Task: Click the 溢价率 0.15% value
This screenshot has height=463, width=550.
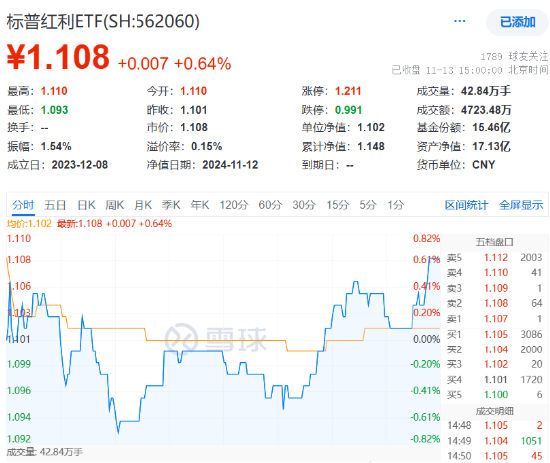Action: (x=207, y=146)
